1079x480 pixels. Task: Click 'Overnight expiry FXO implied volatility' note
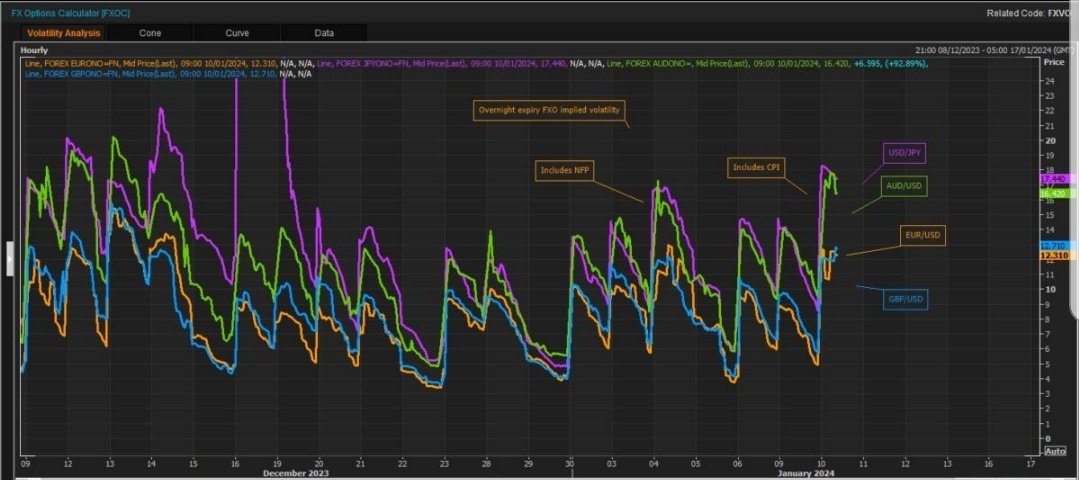549,109
